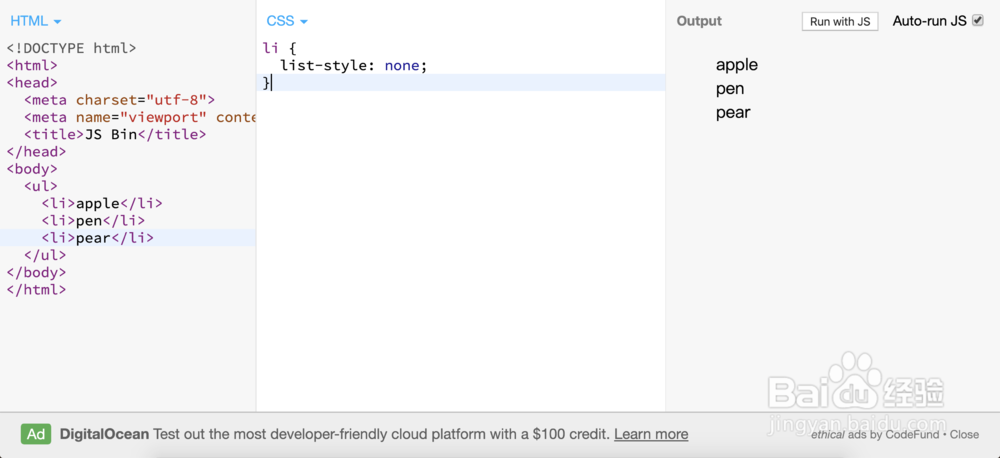Click the DigitalOcean name in the ad
The image size is (1000, 458).
tap(104, 434)
